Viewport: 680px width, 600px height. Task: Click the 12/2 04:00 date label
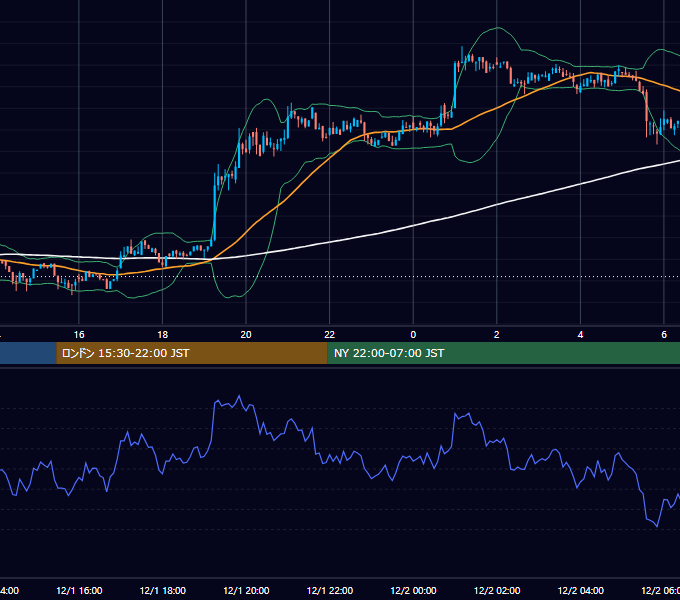[x=581, y=590]
